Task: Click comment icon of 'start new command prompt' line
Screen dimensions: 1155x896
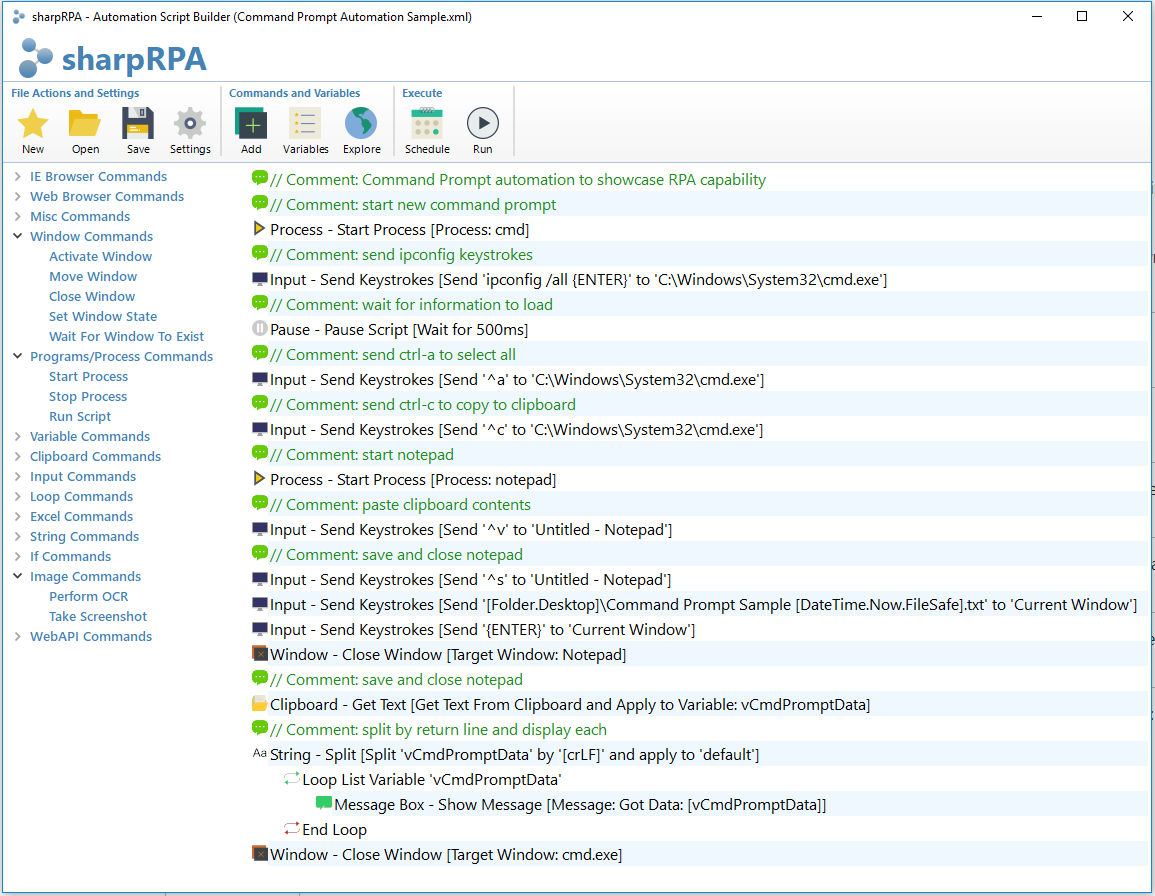Action: pos(259,203)
